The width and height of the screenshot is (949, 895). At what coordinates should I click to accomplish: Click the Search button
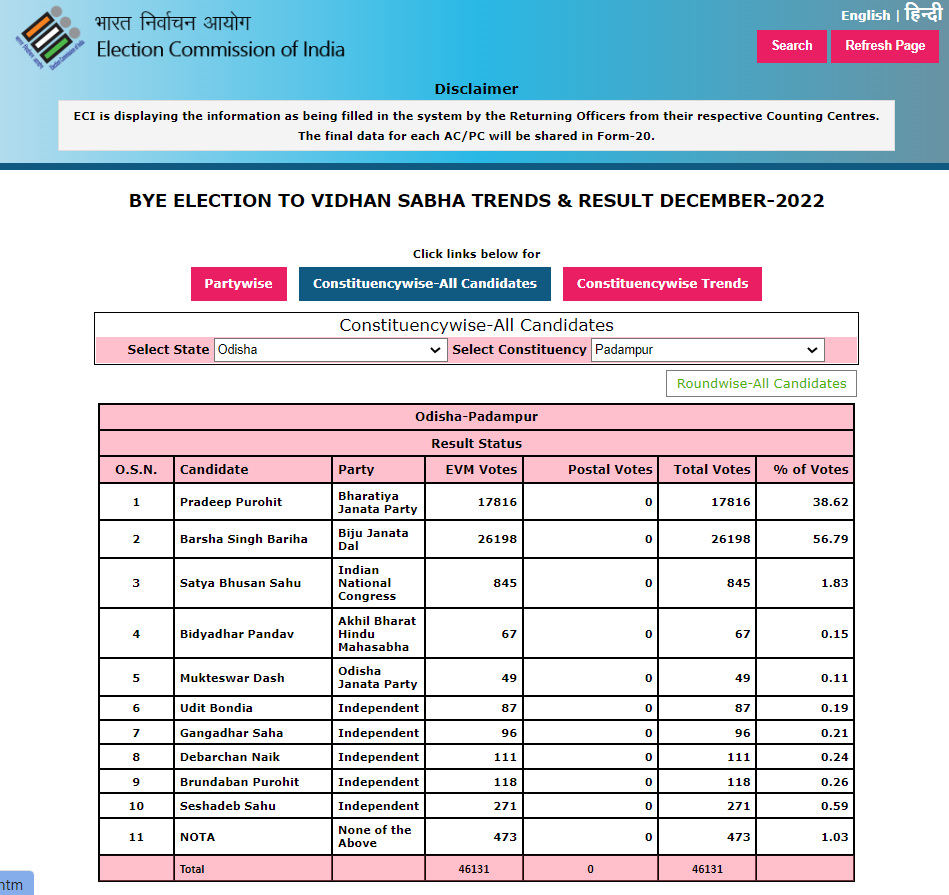(791, 46)
